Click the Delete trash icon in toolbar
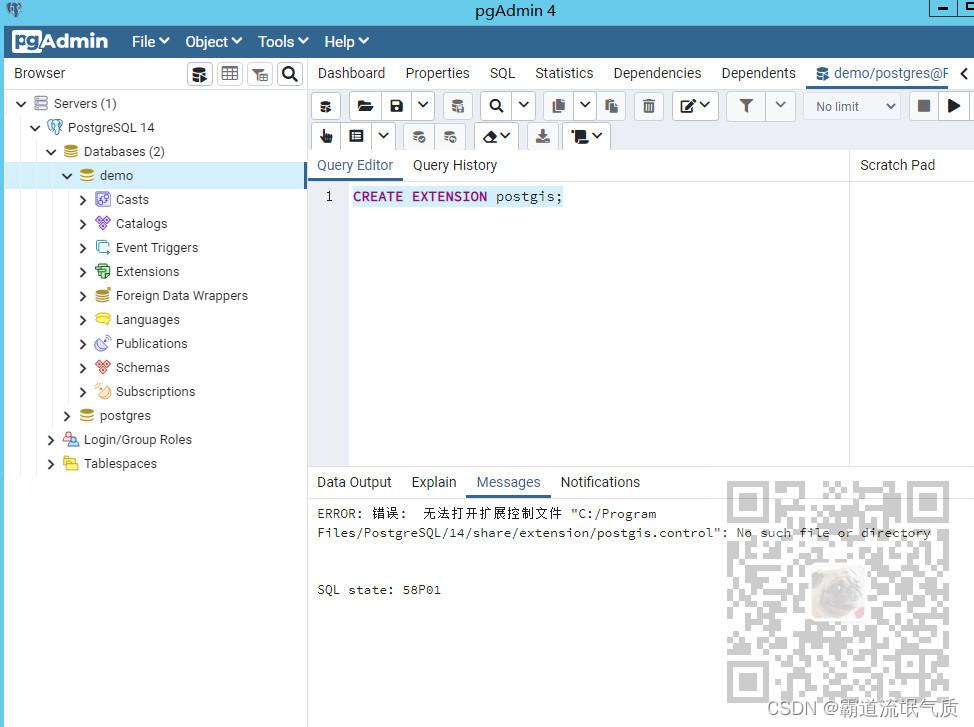This screenshot has height=727, width=974. (649, 106)
